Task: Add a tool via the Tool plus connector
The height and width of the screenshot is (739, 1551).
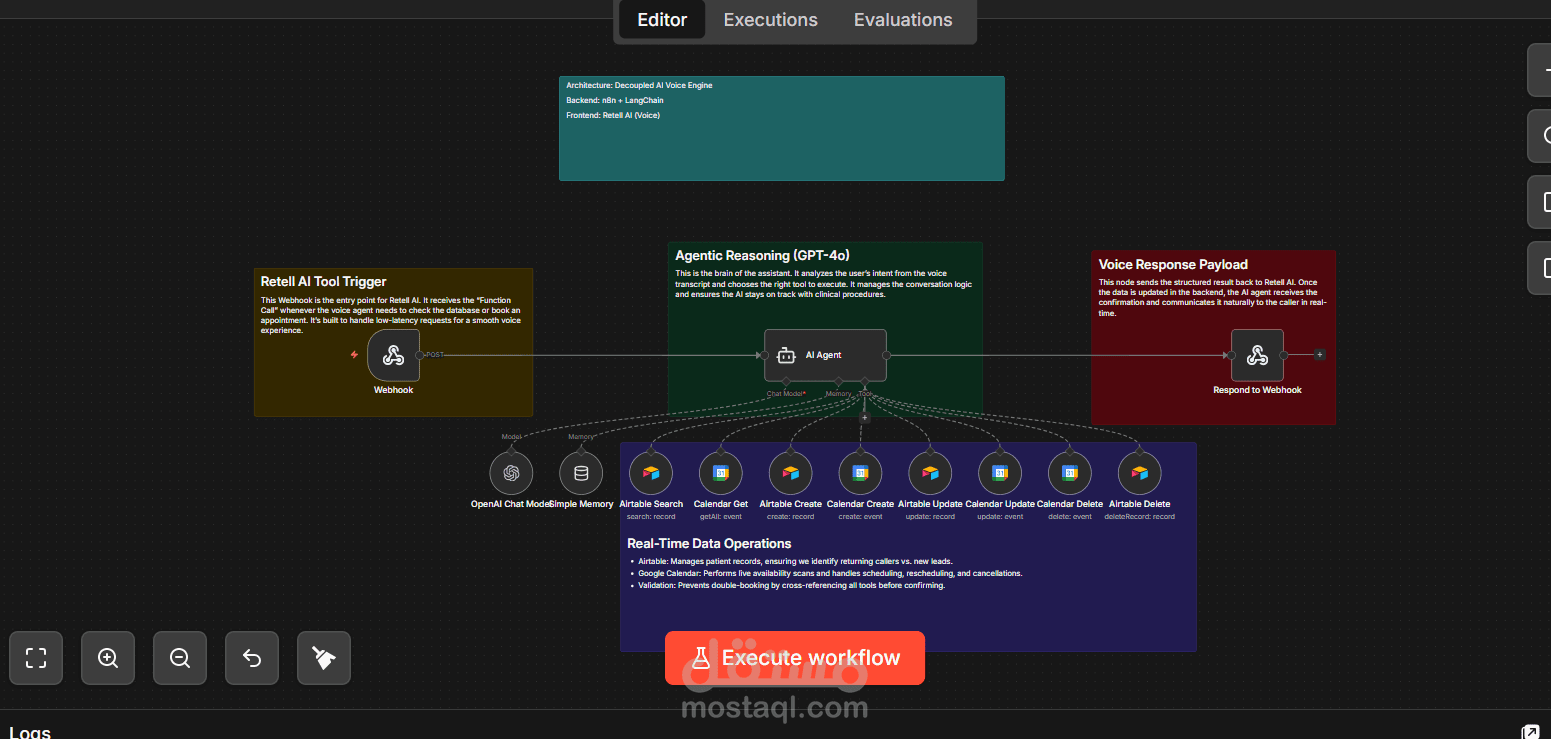Action: [865, 418]
